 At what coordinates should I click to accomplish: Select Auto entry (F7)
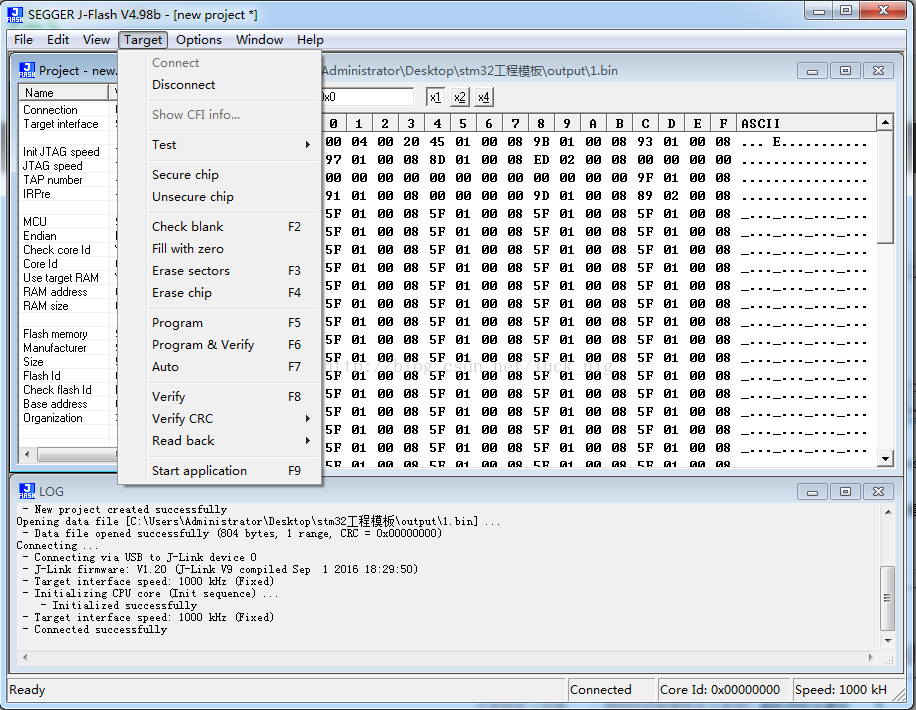point(233,367)
